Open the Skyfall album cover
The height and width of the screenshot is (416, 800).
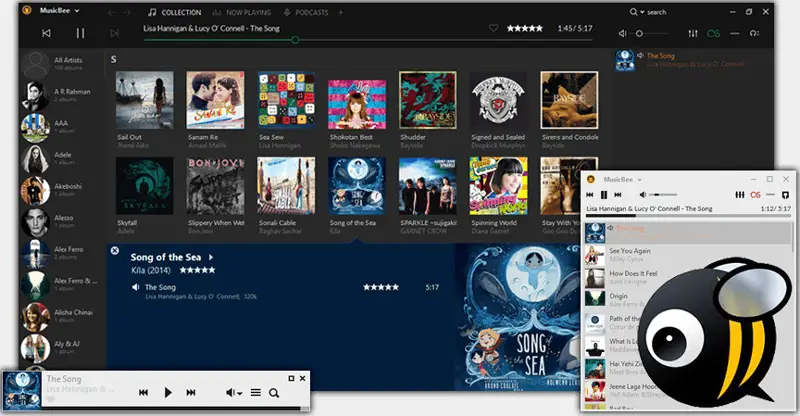(144, 186)
